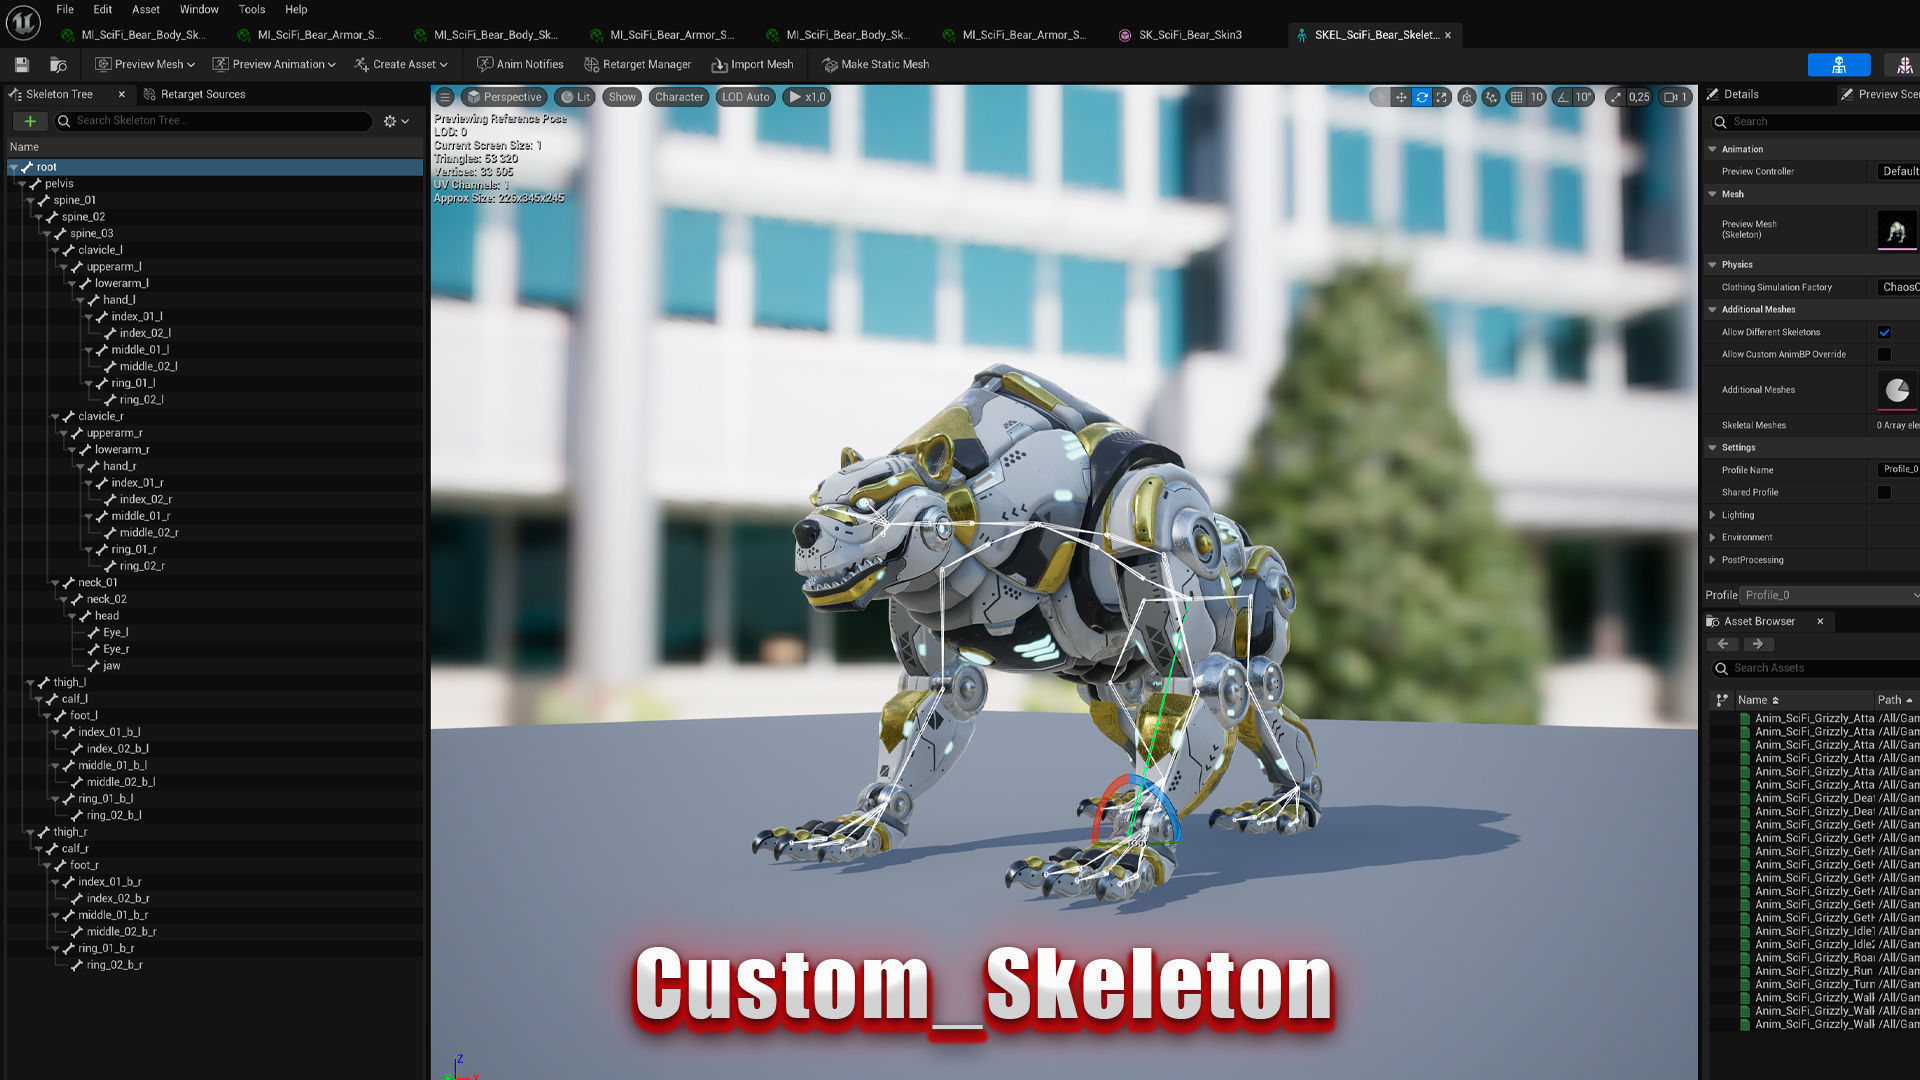1920x1080 pixels.
Task: Open the File menu
Action: [65, 9]
